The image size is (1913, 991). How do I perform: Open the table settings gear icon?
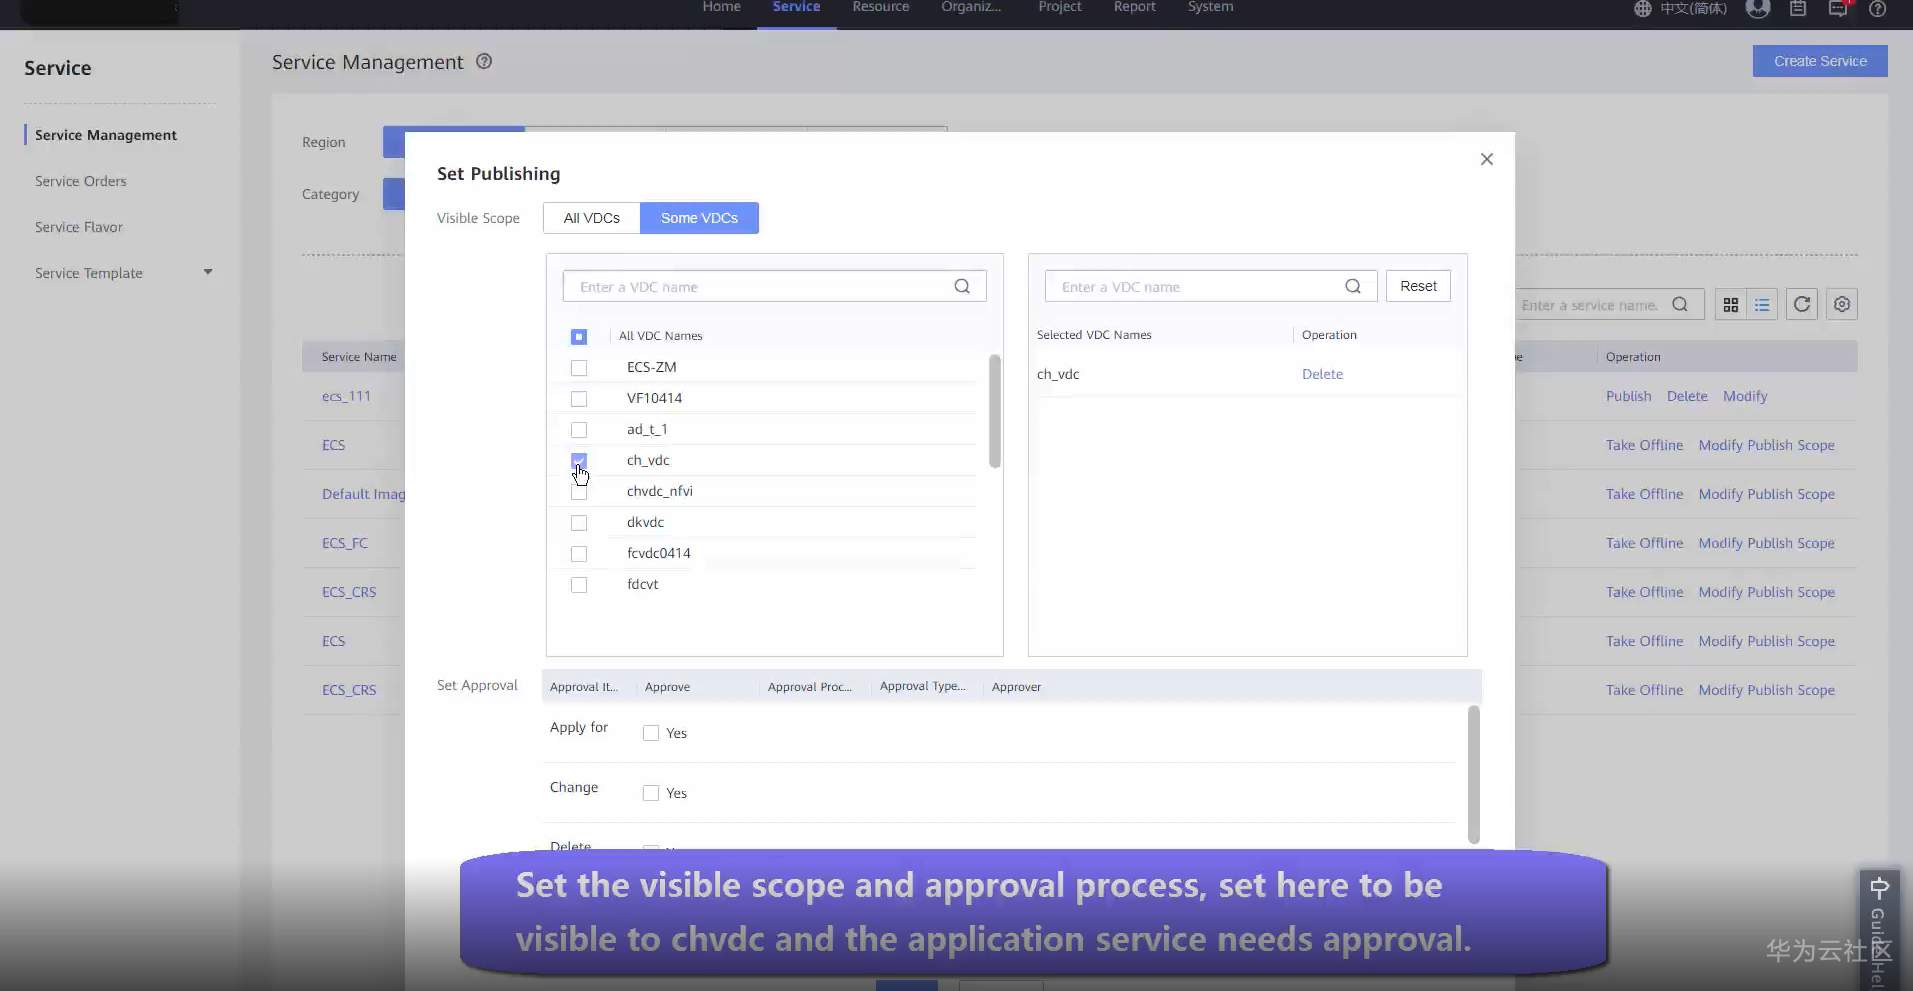[1842, 305]
